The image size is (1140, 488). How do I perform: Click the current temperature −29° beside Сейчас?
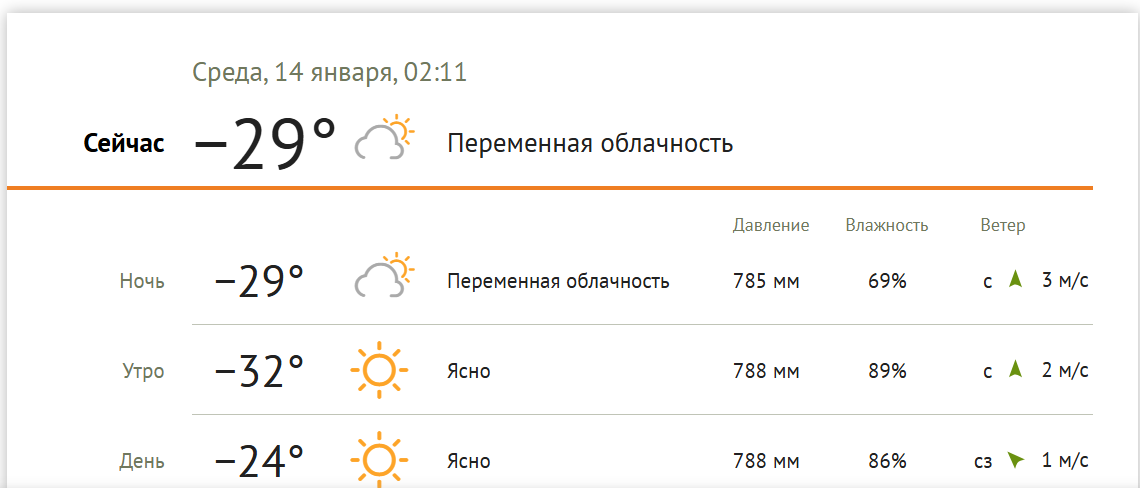[265, 145]
